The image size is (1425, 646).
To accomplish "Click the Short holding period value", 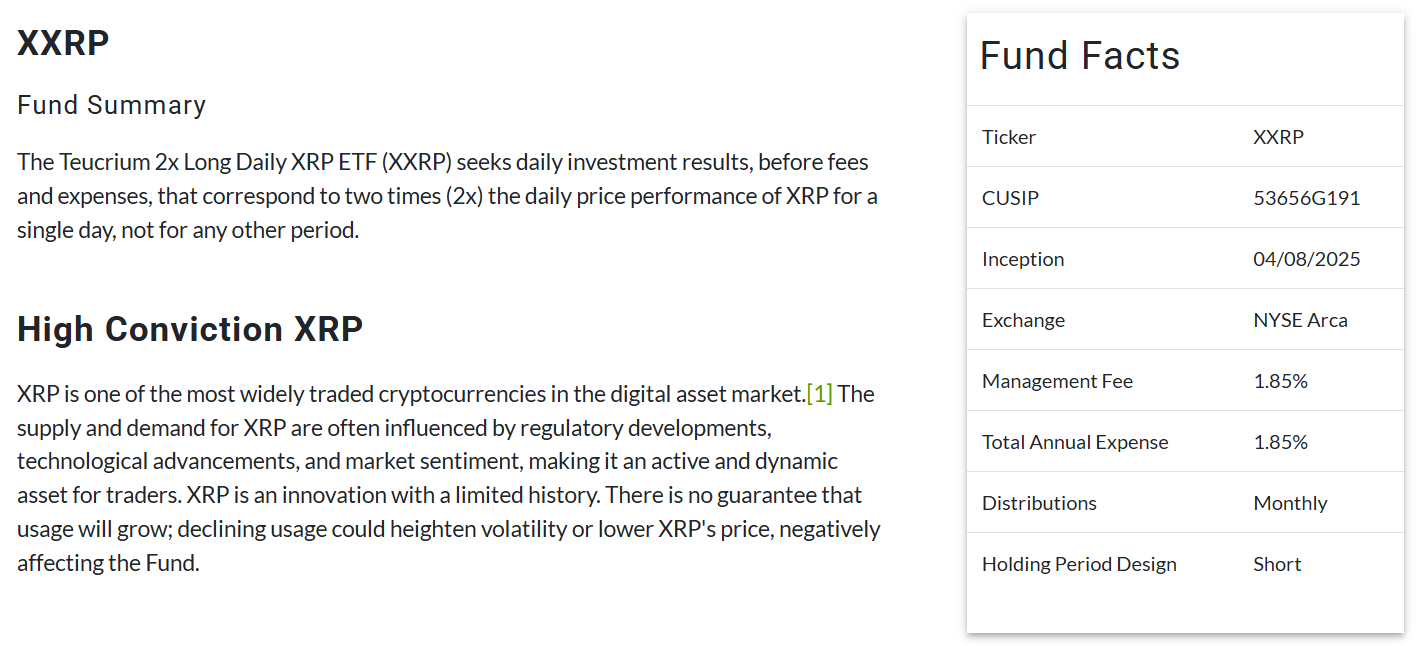I will (1278, 564).
